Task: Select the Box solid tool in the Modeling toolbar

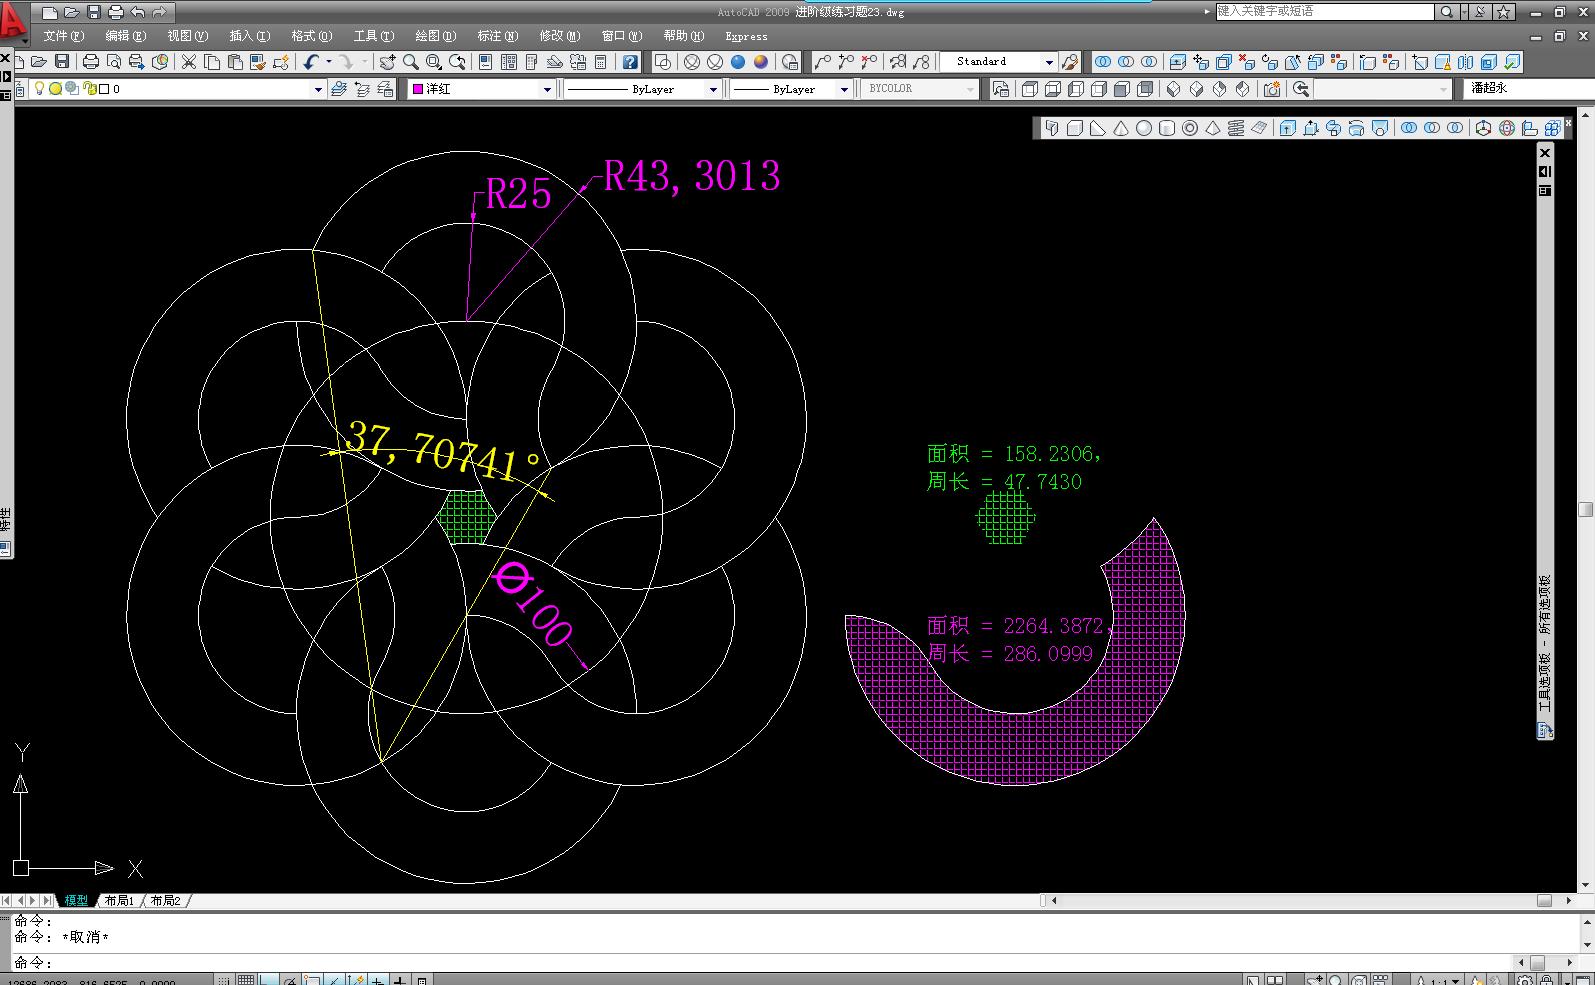Action: pos(1075,128)
